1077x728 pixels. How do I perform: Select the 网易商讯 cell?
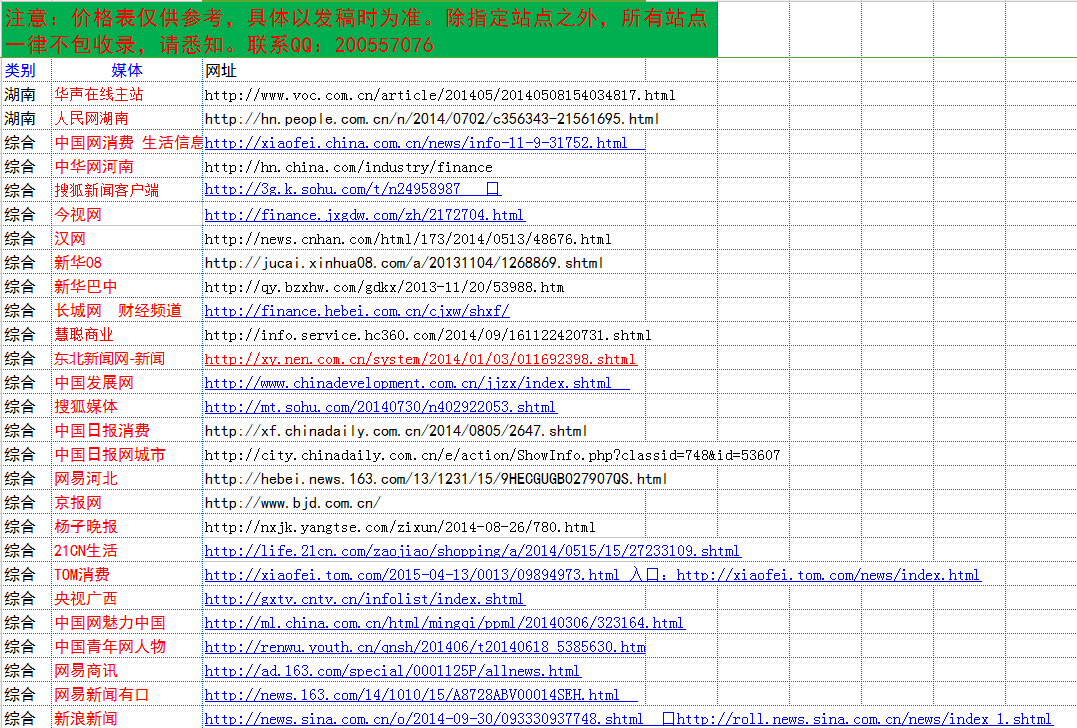tap(127, 671)
